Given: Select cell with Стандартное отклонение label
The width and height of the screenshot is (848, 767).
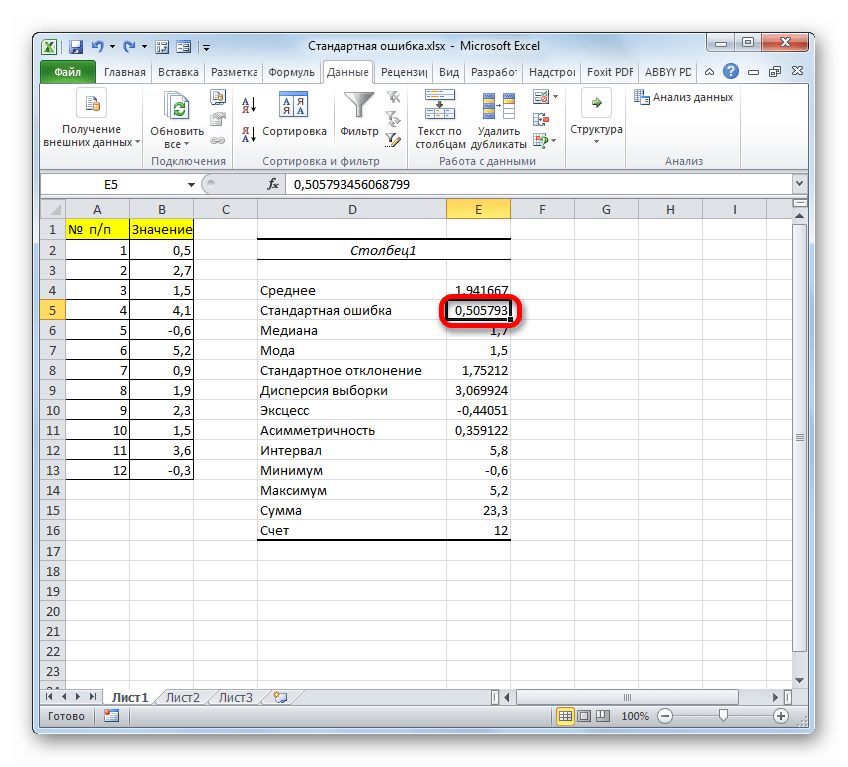Looking at the screenshot, I should 352,371.
